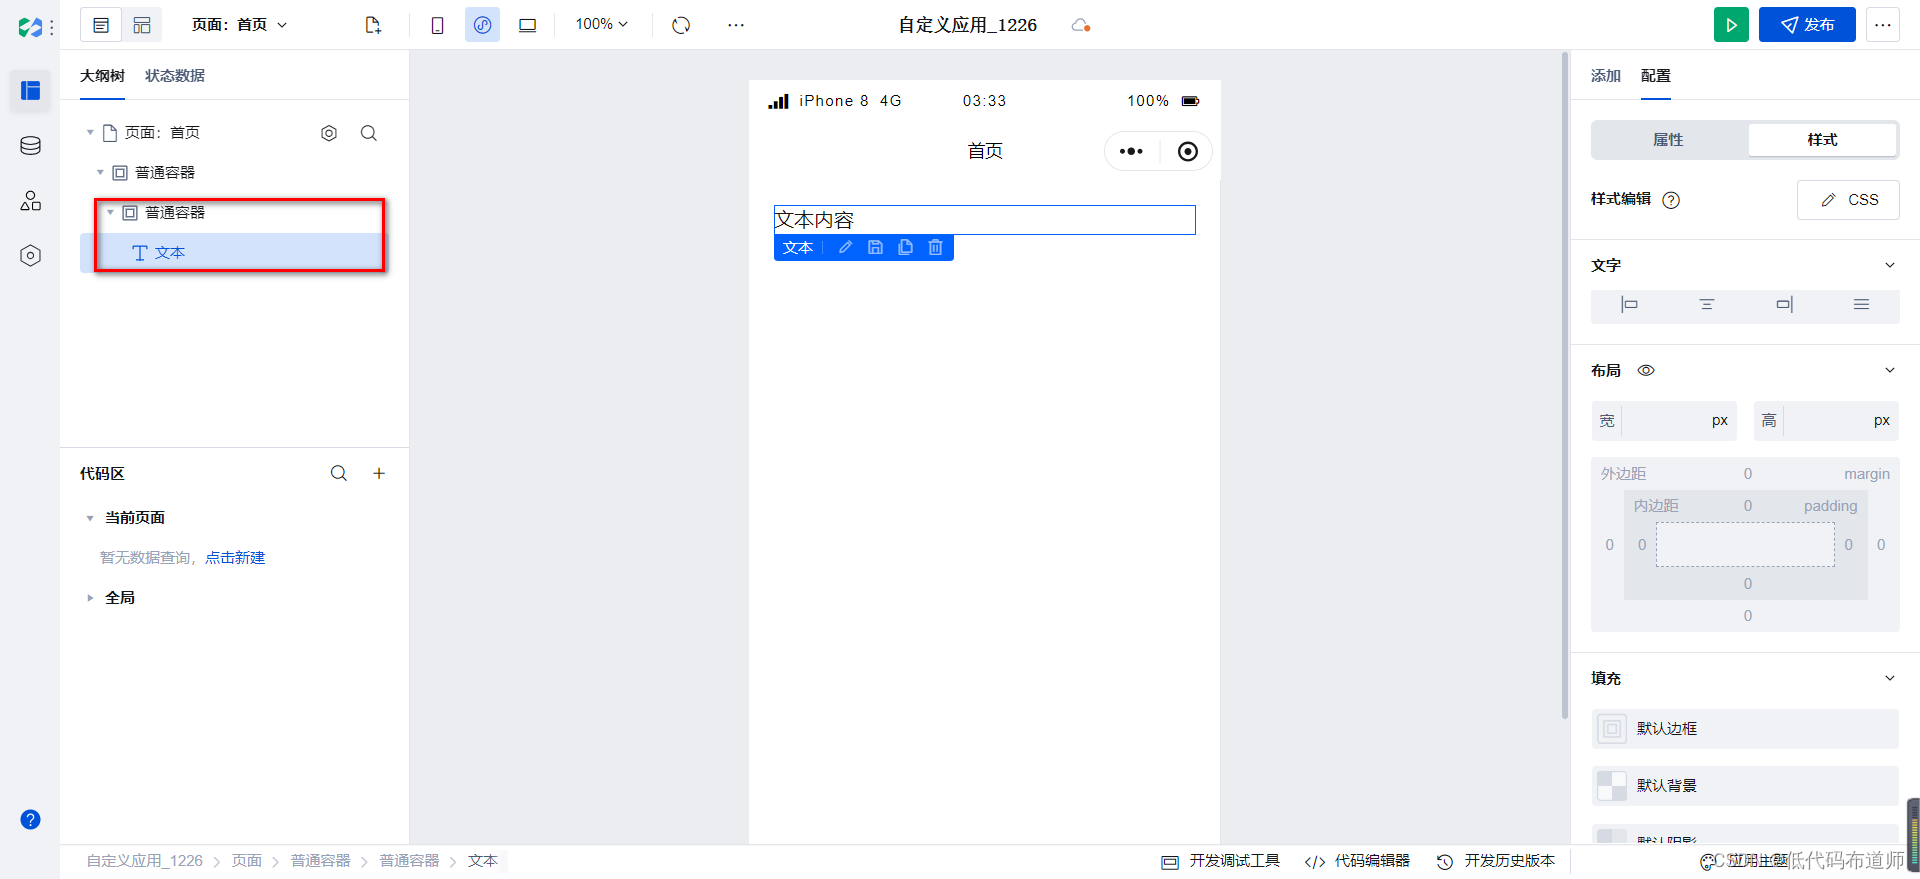Select the mobile phone preview mode
The width and height of the screenshot is (1920, 879).
pos(437,25)
